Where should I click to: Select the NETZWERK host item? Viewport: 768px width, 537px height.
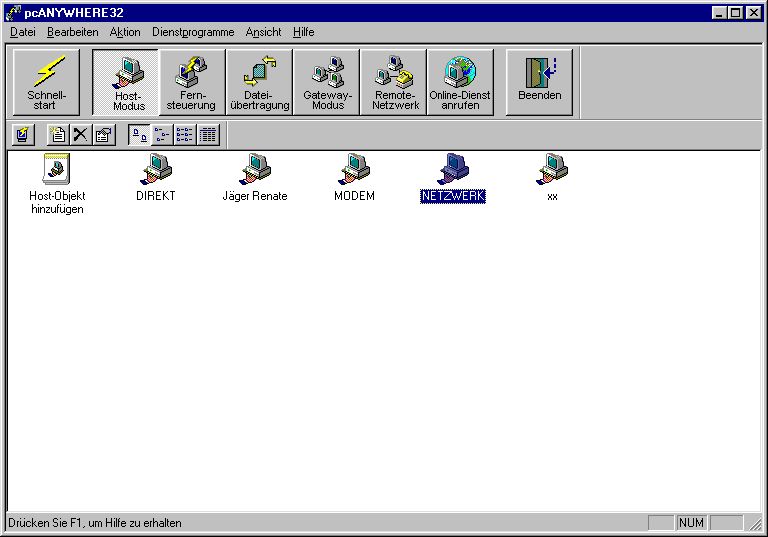click(x=453, y=177)
